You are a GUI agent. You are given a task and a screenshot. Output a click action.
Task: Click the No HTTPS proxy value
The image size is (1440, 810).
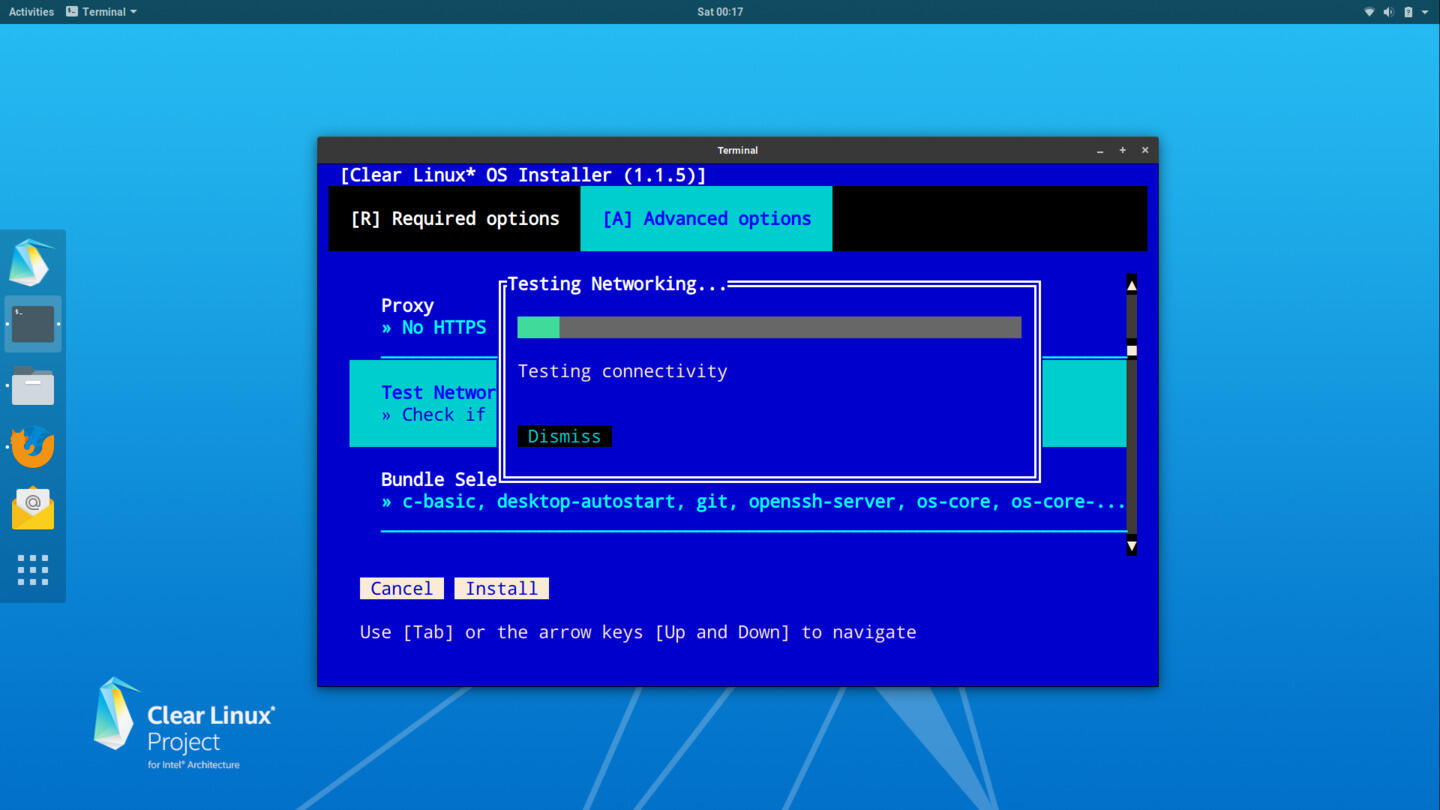tap(433, 327)
